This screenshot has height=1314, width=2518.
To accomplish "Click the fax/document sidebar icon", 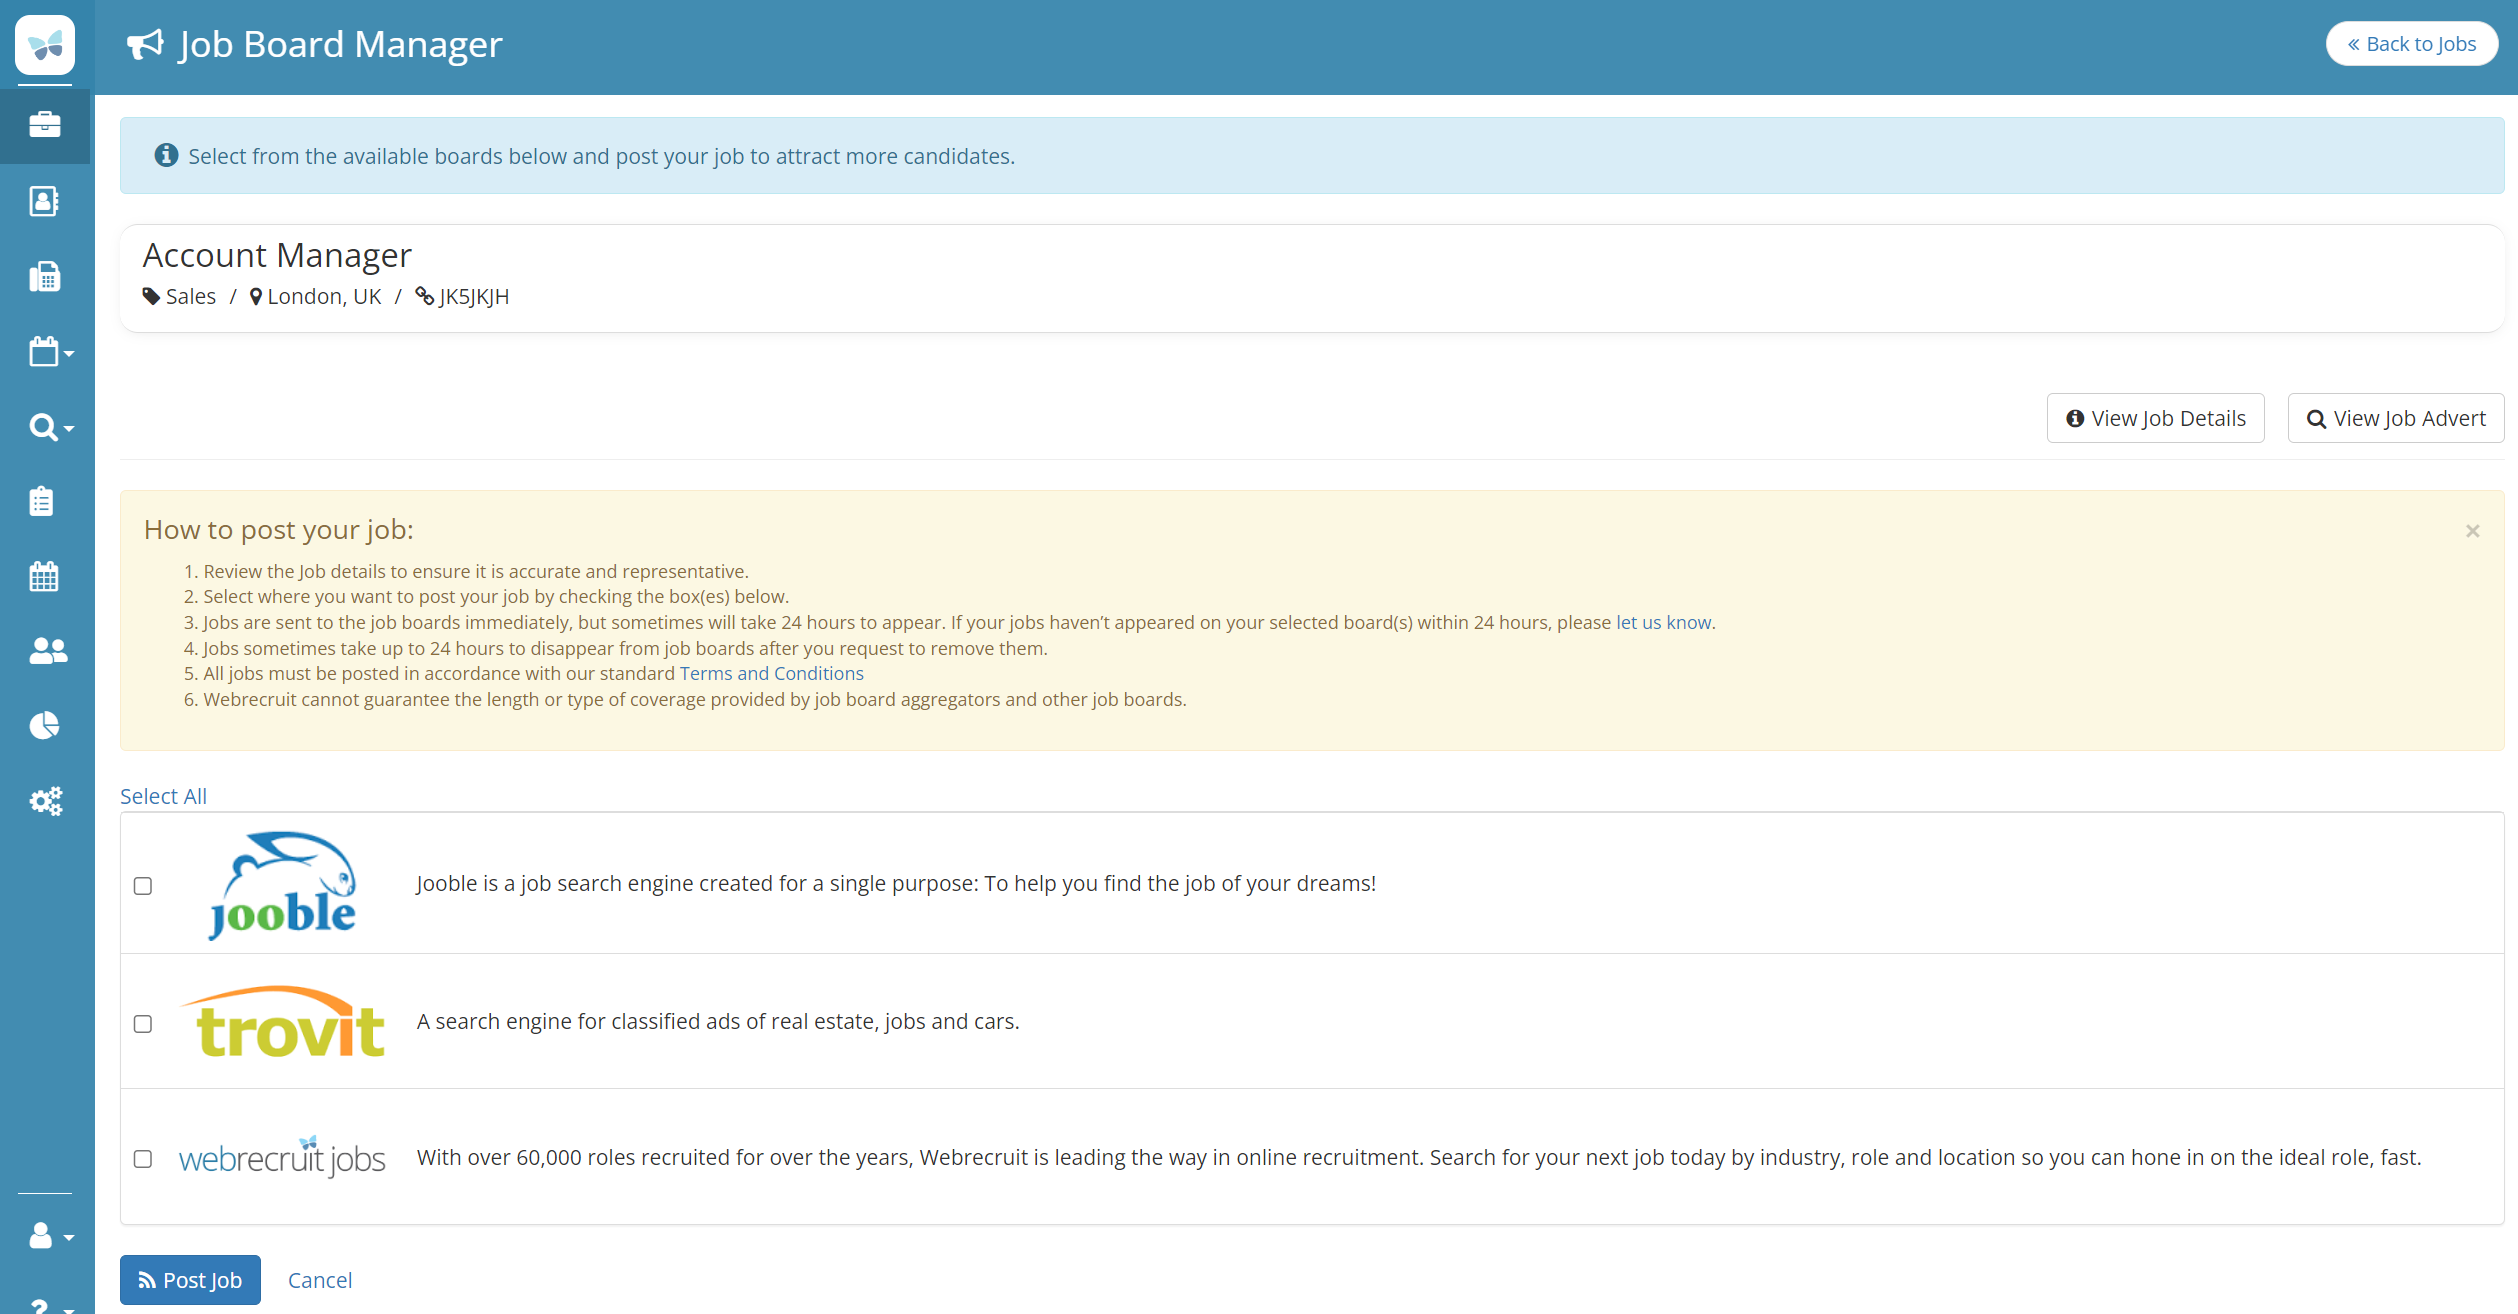I will coord(45,277).
